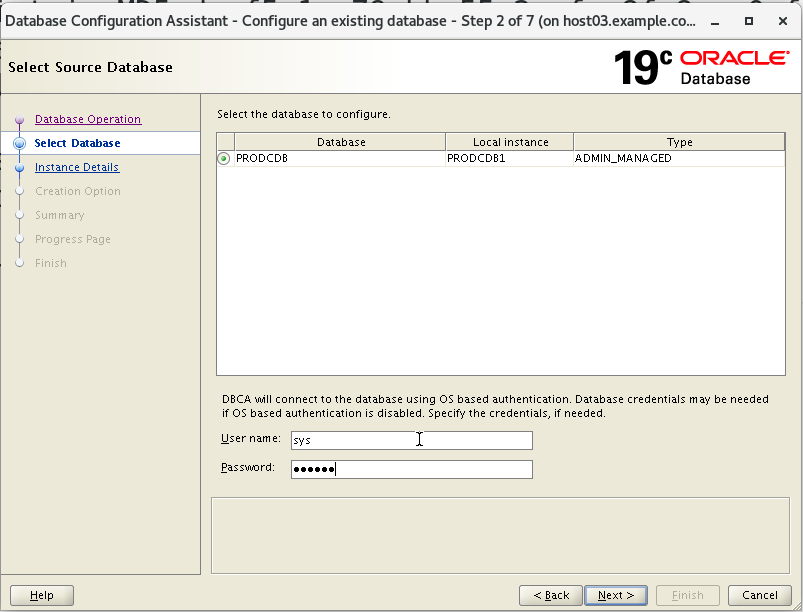Select the PRODCDB1 local instance cell
803x612 pixels.
coord(510,158)
